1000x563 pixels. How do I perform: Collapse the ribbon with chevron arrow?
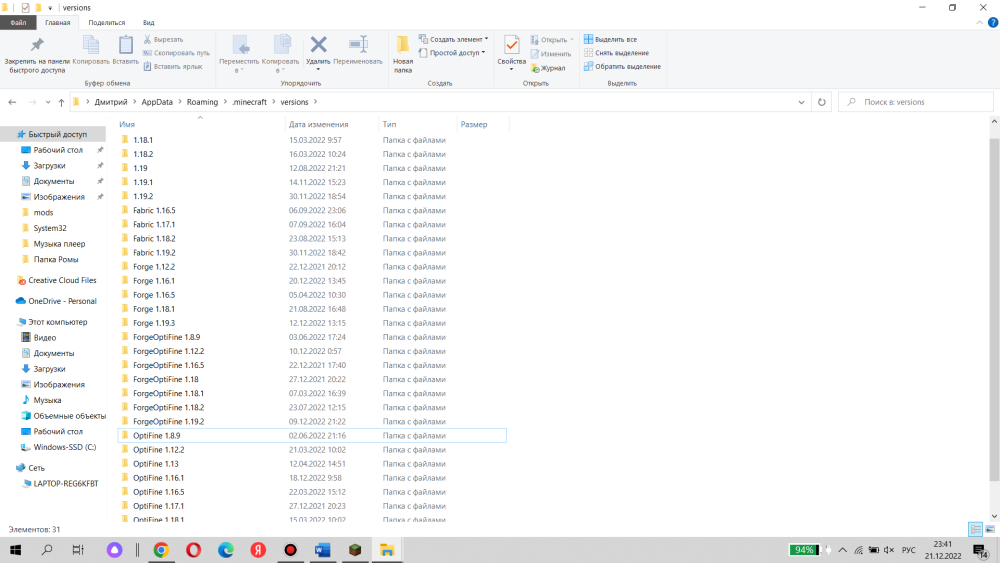980,22
